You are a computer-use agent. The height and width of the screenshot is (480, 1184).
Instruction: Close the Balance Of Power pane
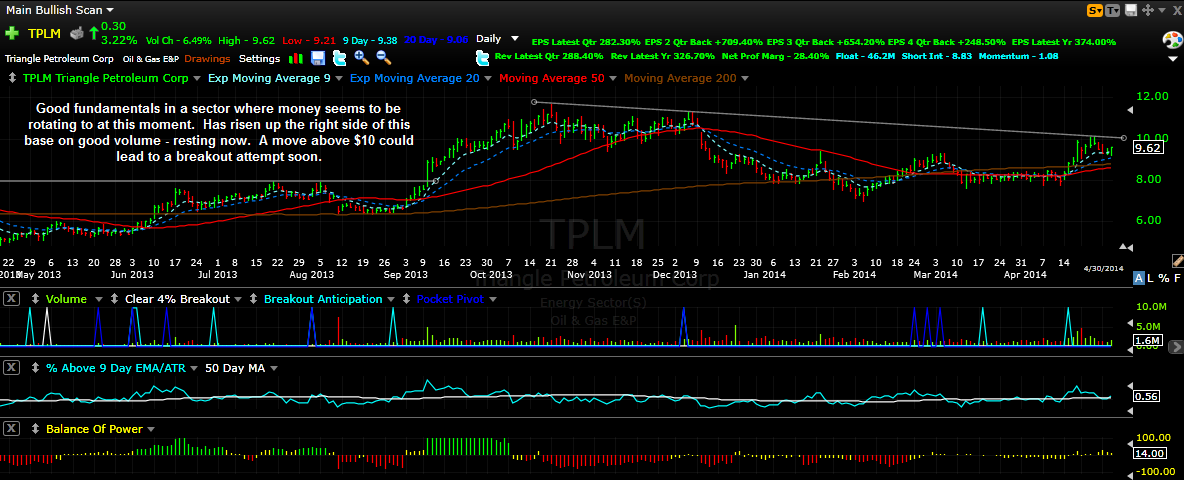click(x=11, y=429)
